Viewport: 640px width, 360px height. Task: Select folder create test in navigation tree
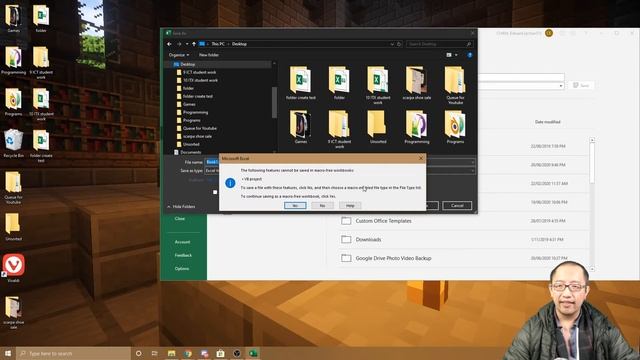(198, 96)
